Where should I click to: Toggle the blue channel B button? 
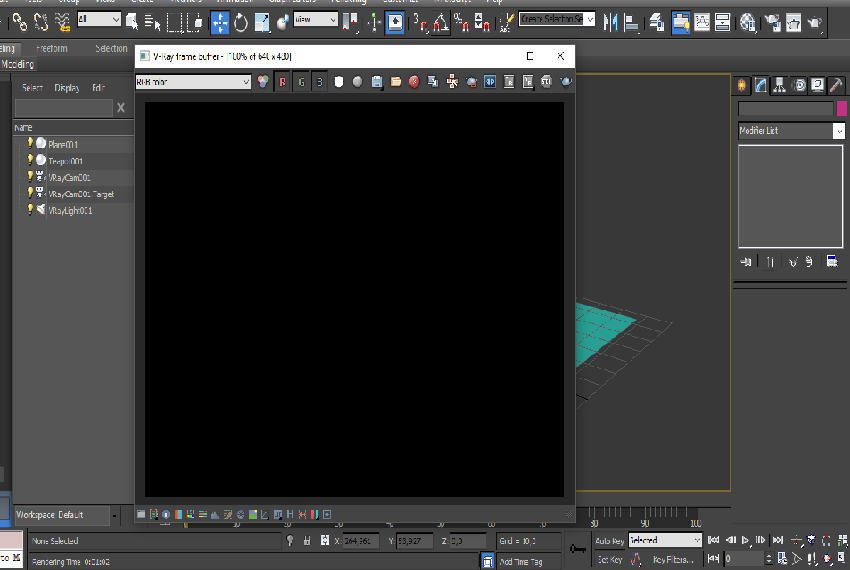click(320, 81)
